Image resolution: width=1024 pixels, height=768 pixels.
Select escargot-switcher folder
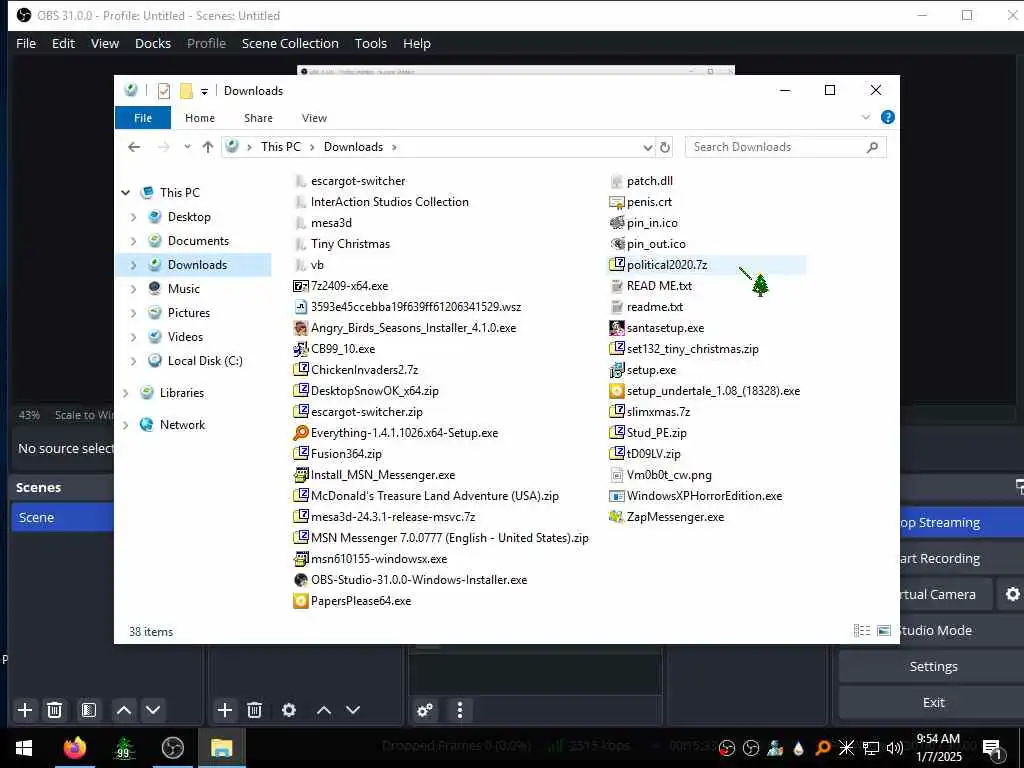coord(358,181)
